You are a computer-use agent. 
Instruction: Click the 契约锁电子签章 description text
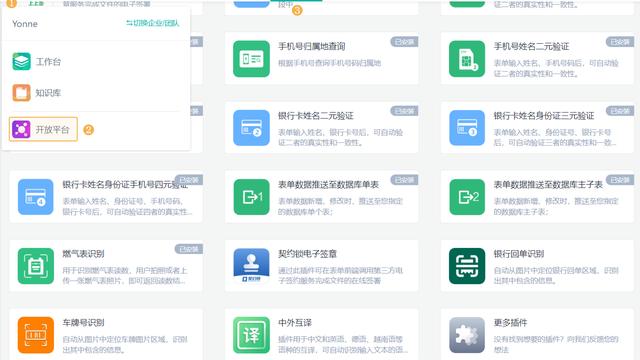click(x=340, y=276)
